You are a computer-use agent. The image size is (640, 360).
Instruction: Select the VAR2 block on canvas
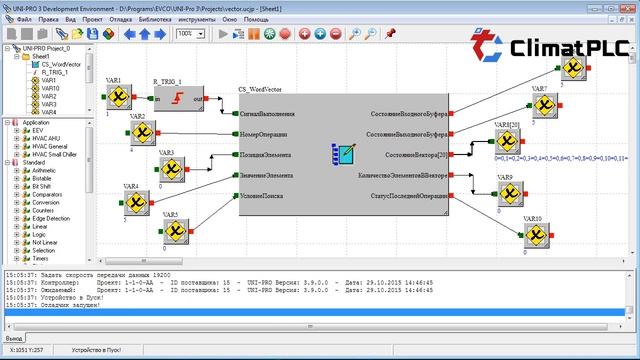point(142,133)
